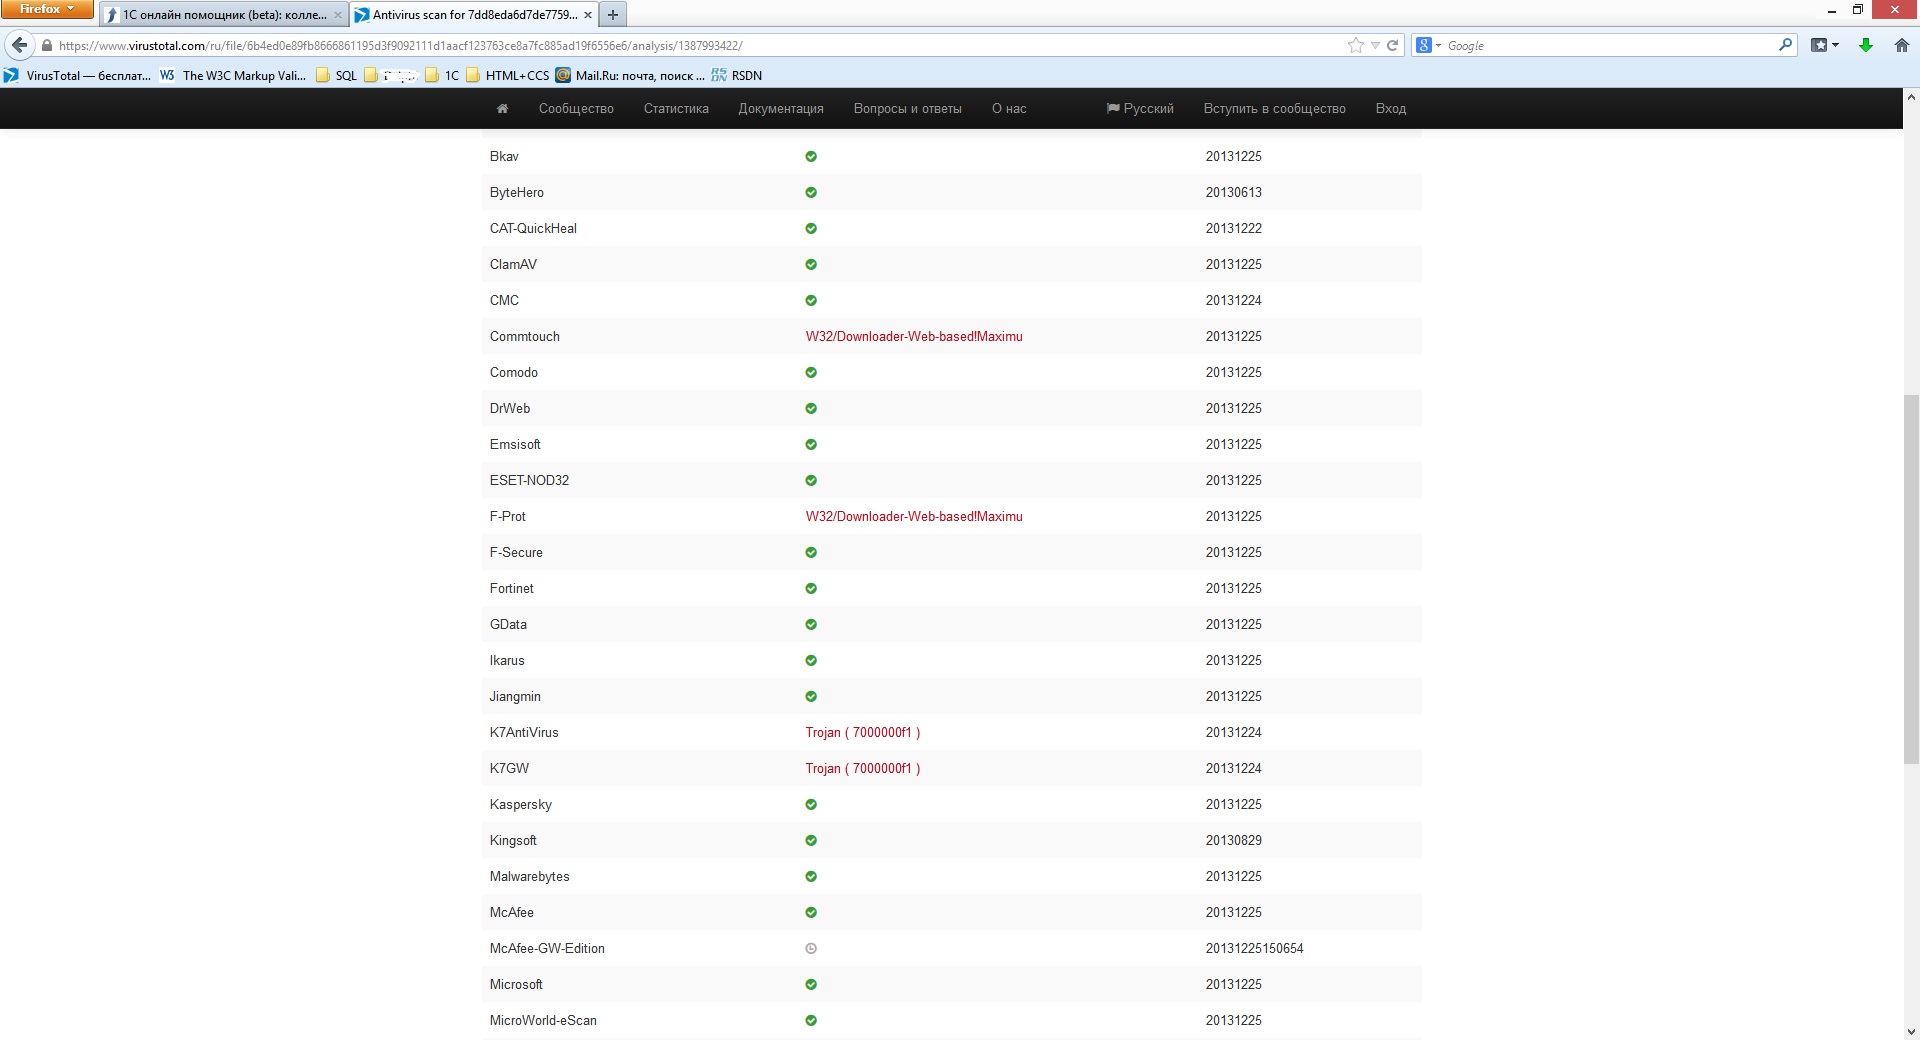Viewport: 1920px width, 1040px height.
Task: Open the bookmarks menu toolbar icon
Action: (1825, 45)
